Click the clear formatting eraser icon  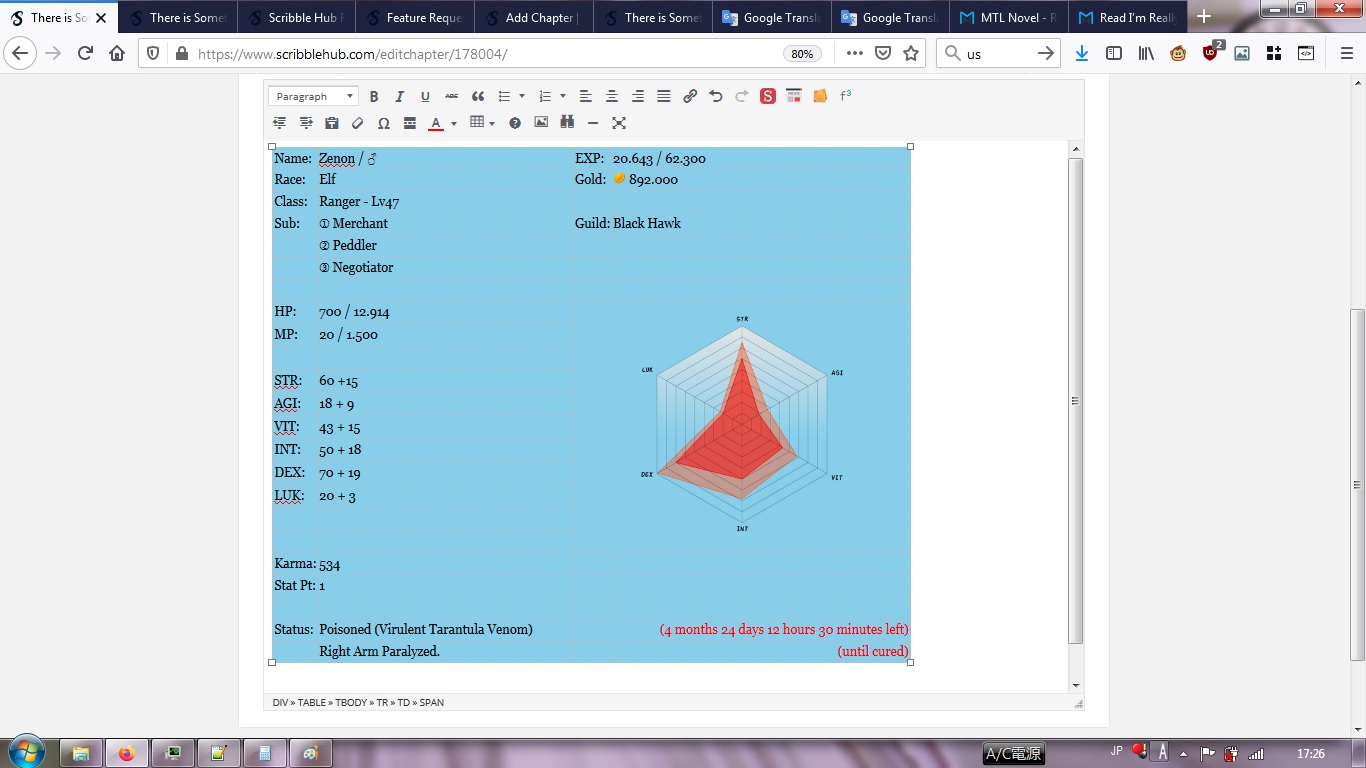(358, 123)
